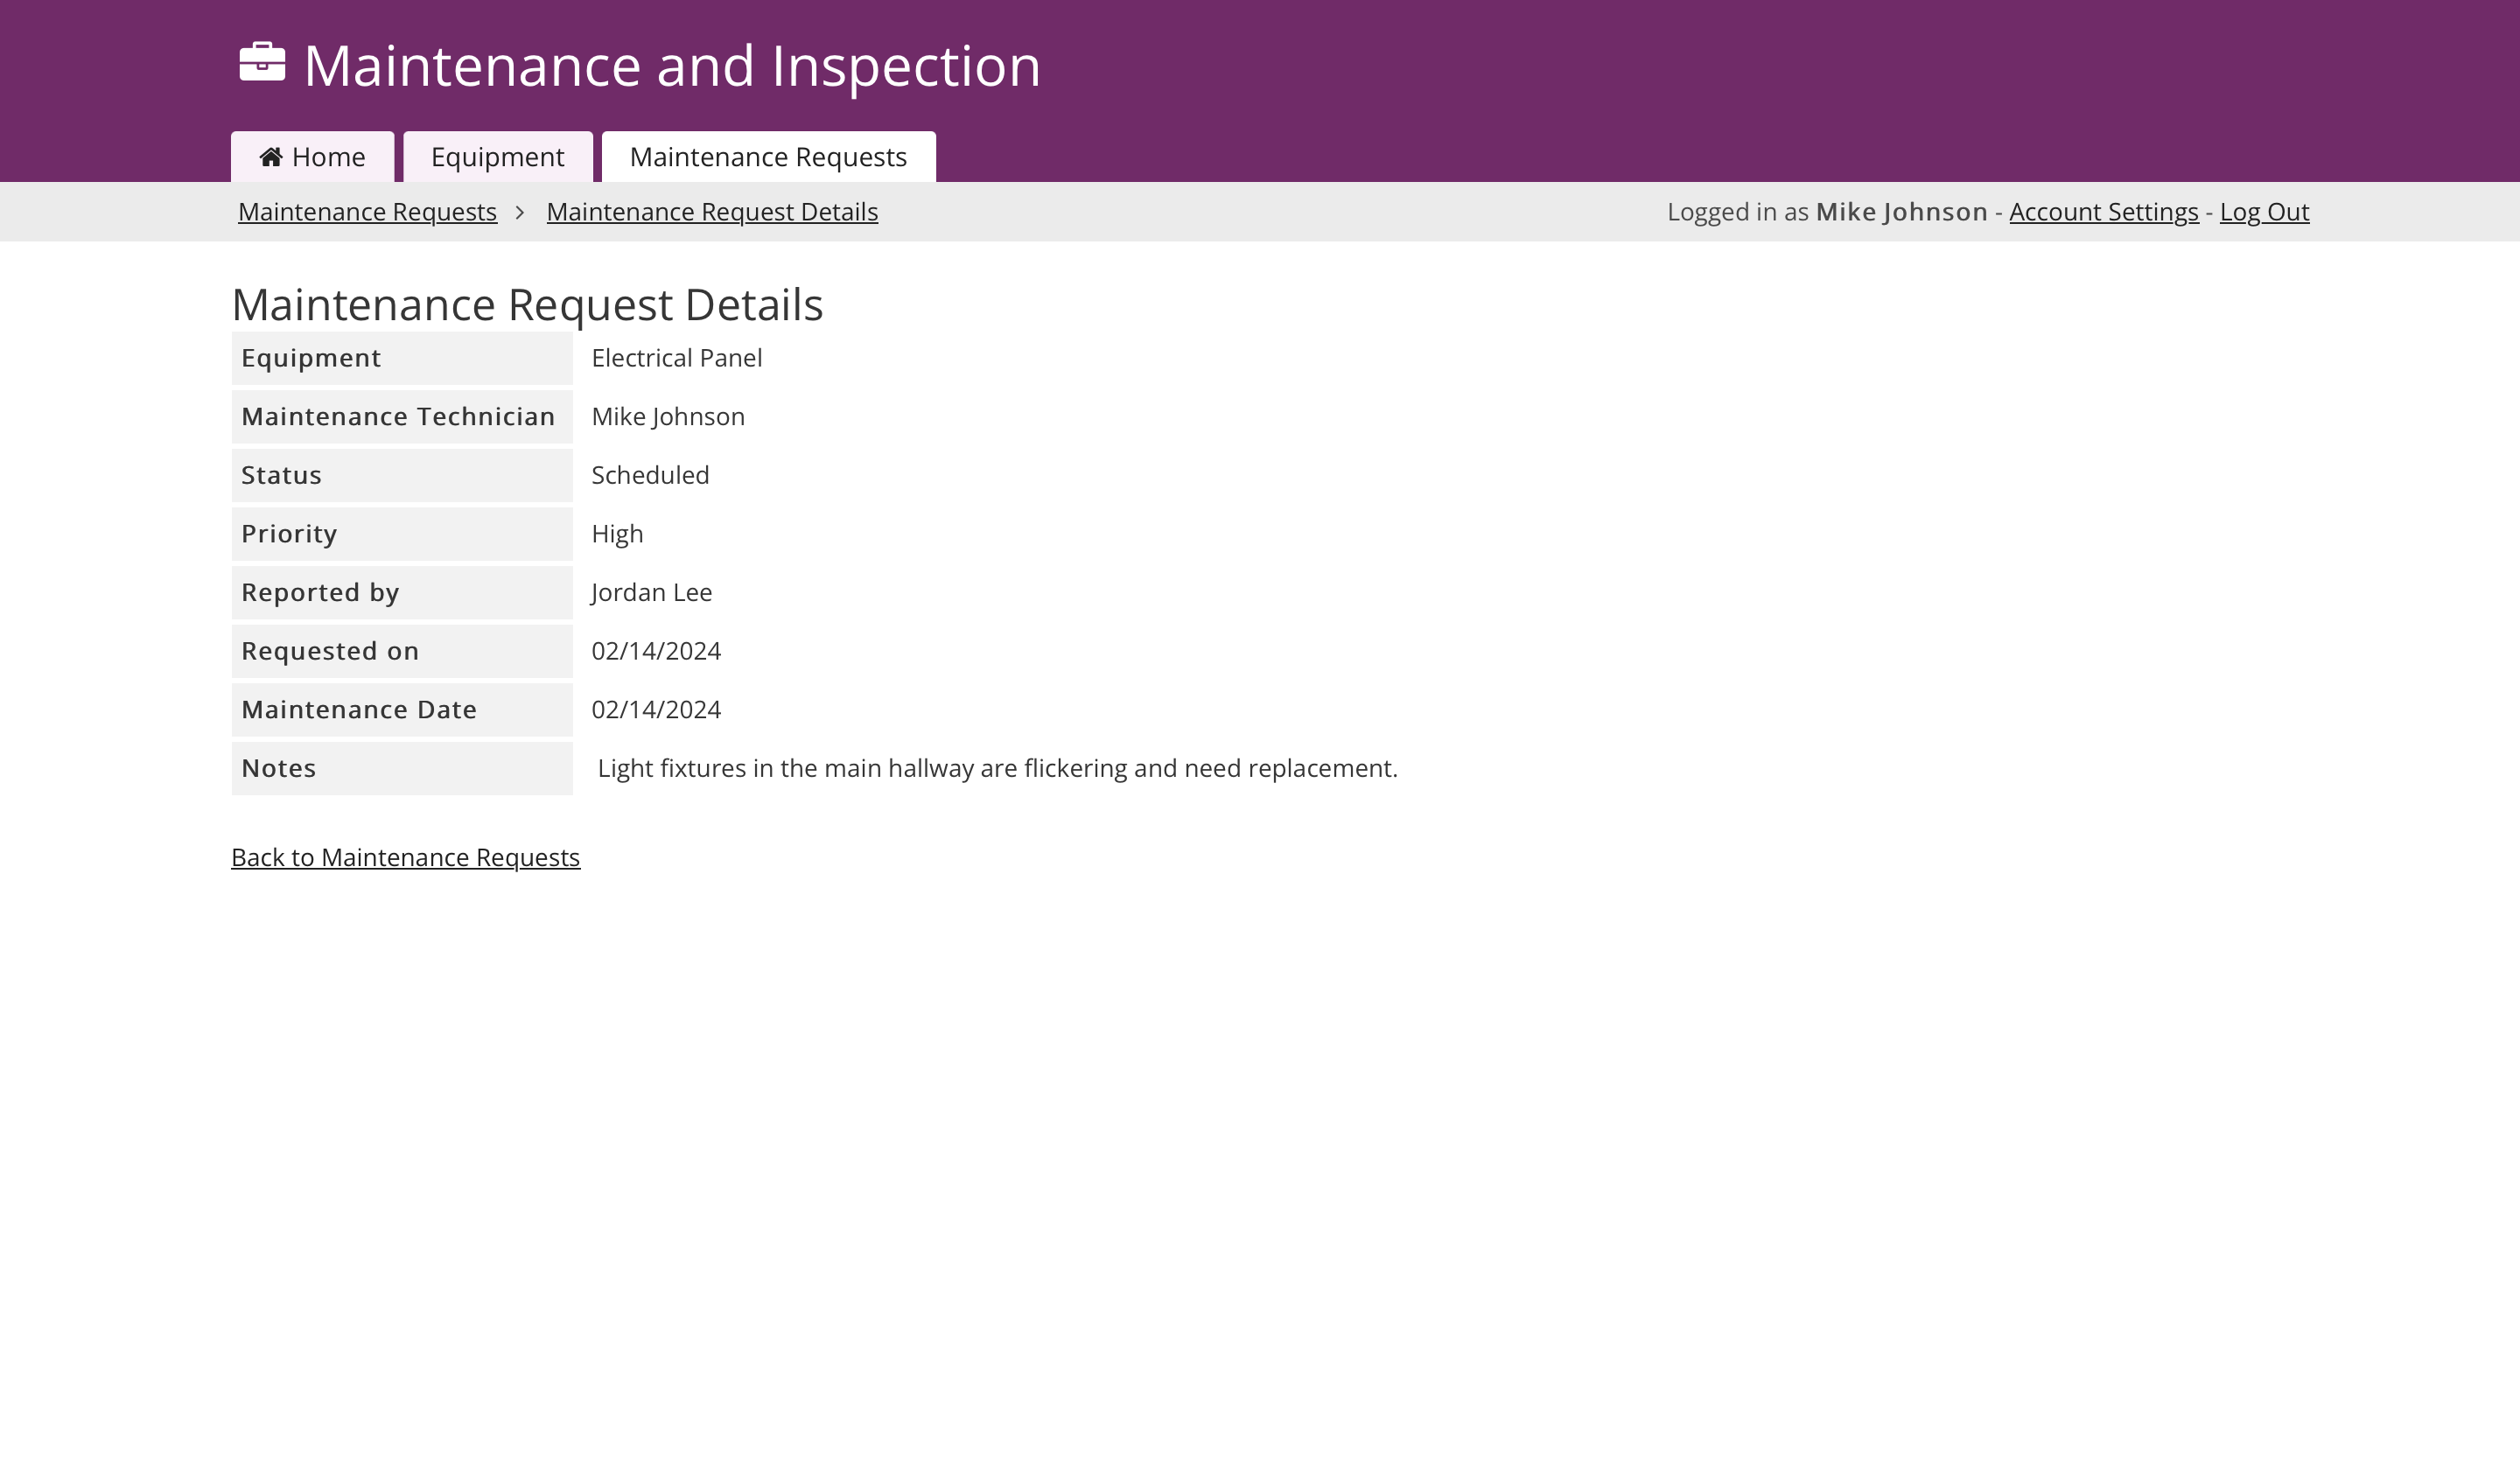Click the Maintenance Technician field label
Viewport: 2520px width, 1482px height.
tap(398, 417)
